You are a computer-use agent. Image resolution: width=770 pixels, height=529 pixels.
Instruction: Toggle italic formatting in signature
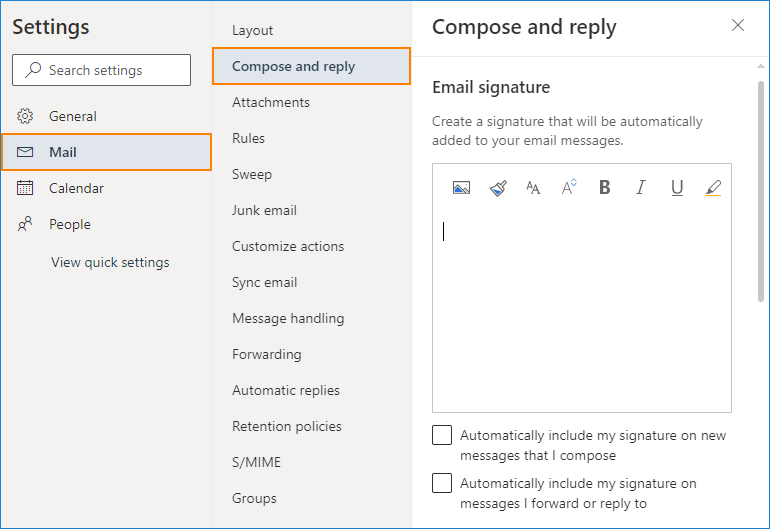click(x=640, y=188)
